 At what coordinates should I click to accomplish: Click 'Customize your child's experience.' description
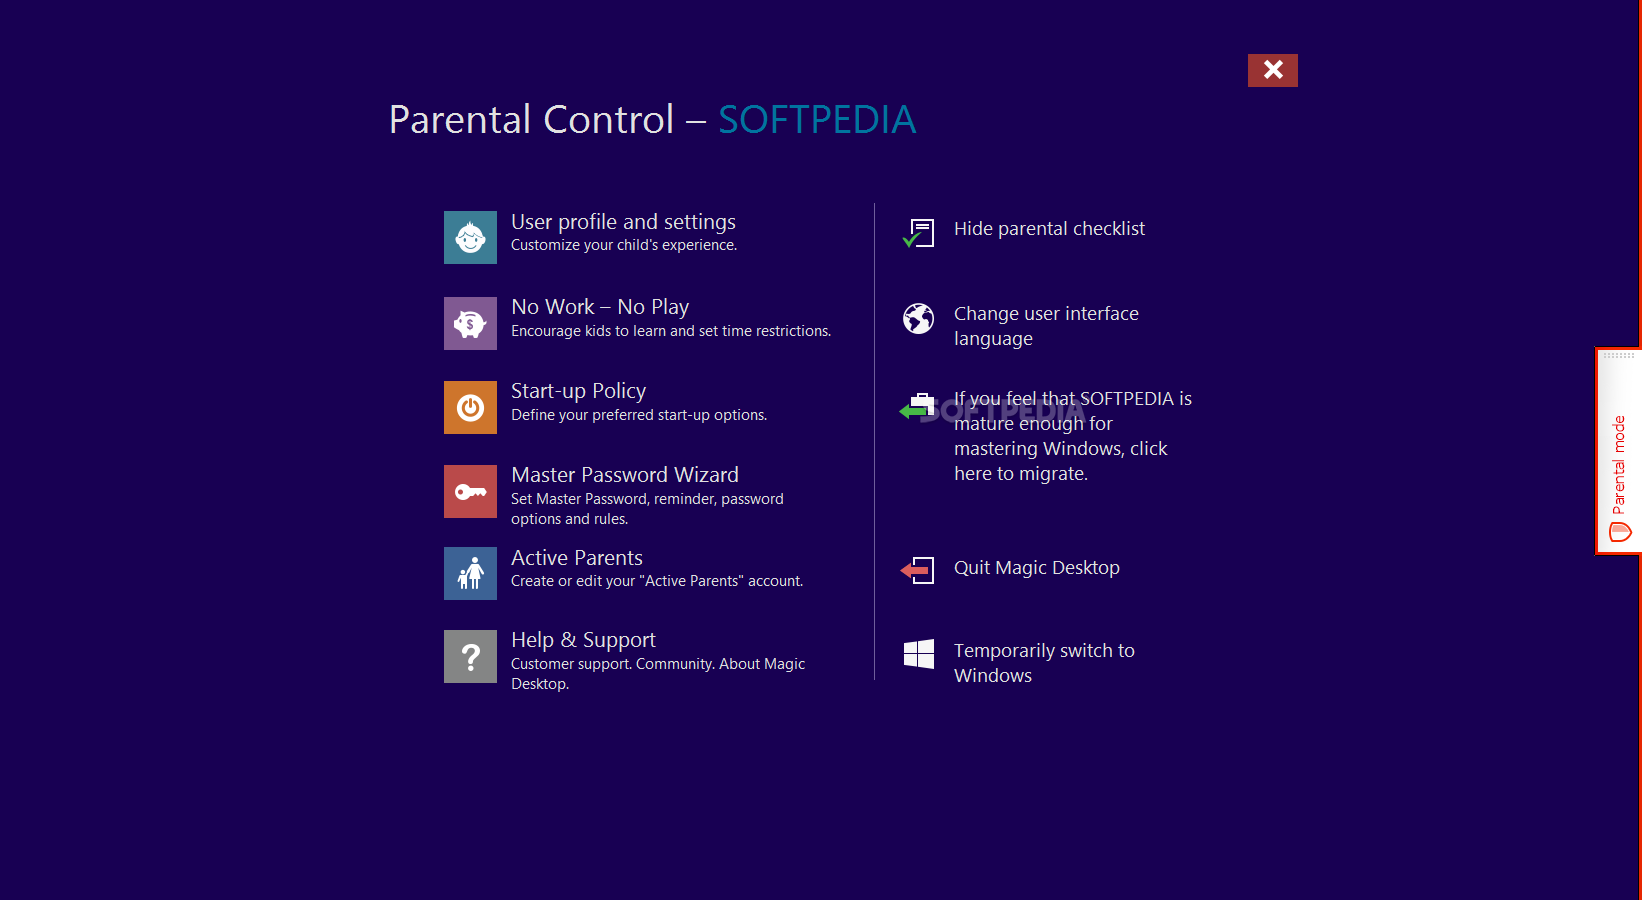pos(624,245)
